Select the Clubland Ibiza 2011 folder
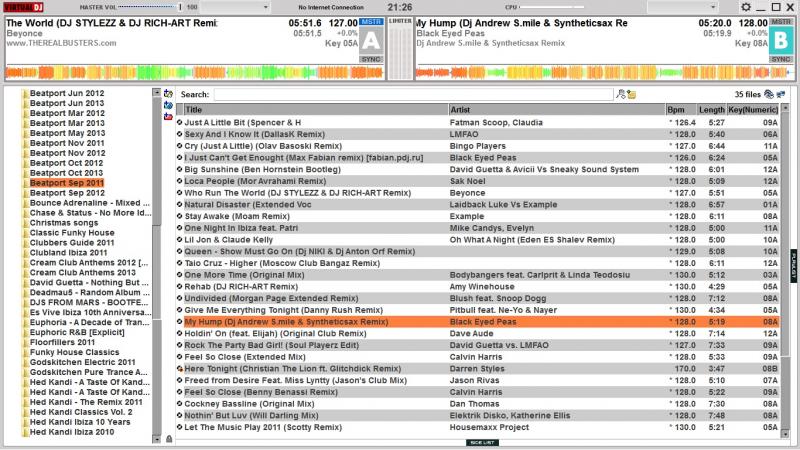 [x=68, y=253]
